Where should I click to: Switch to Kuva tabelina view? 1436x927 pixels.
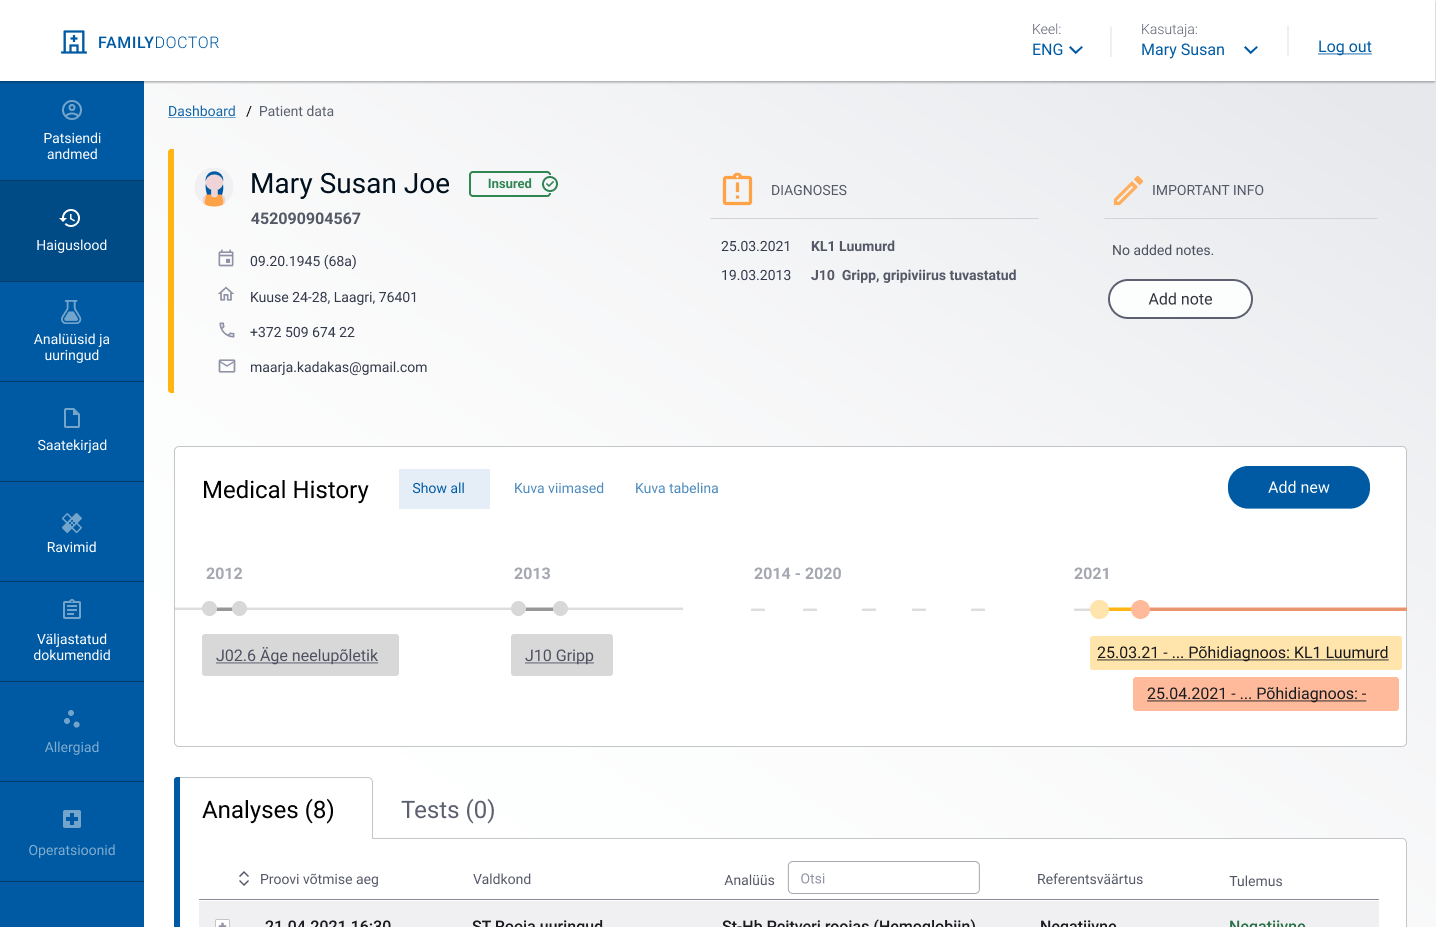(x=676, y=489)
